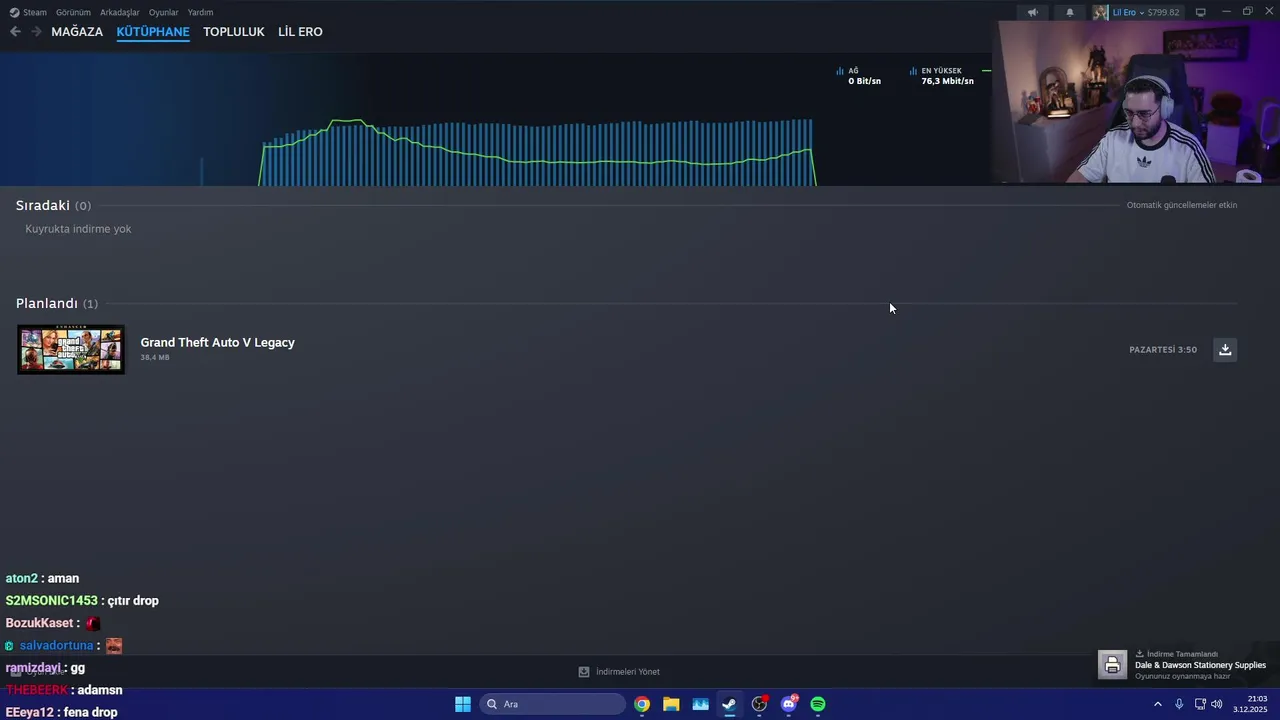The height and width of the screenshot is (720, 1280).
Task: Click in the Windows taskbar search box
Action: (x=552, y=704)
